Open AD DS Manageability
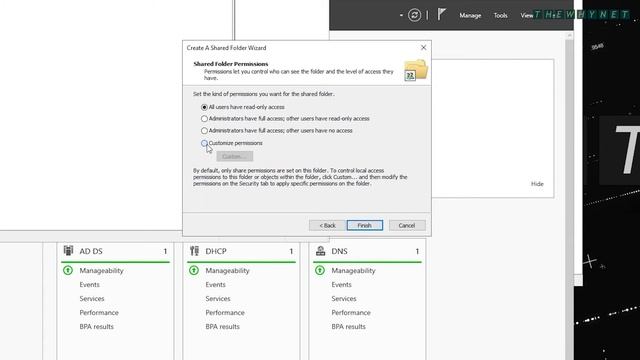Viewport: 640px width, 360px height. coord(101,271)
